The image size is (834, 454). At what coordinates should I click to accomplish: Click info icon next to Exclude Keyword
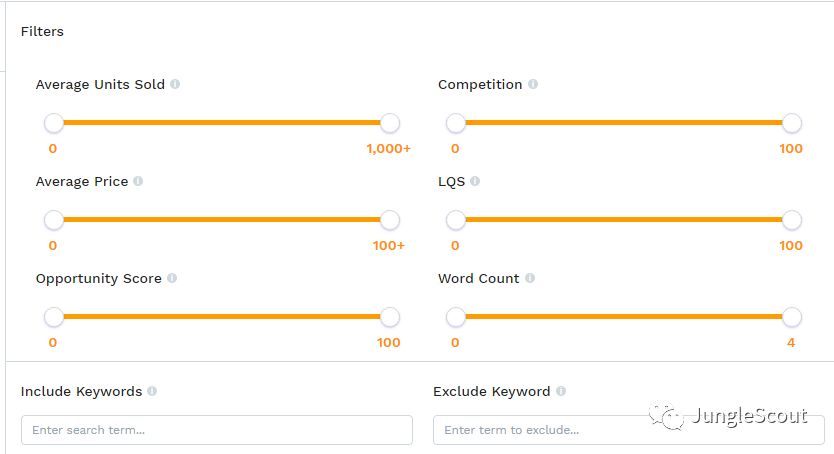tap(561, 392)
